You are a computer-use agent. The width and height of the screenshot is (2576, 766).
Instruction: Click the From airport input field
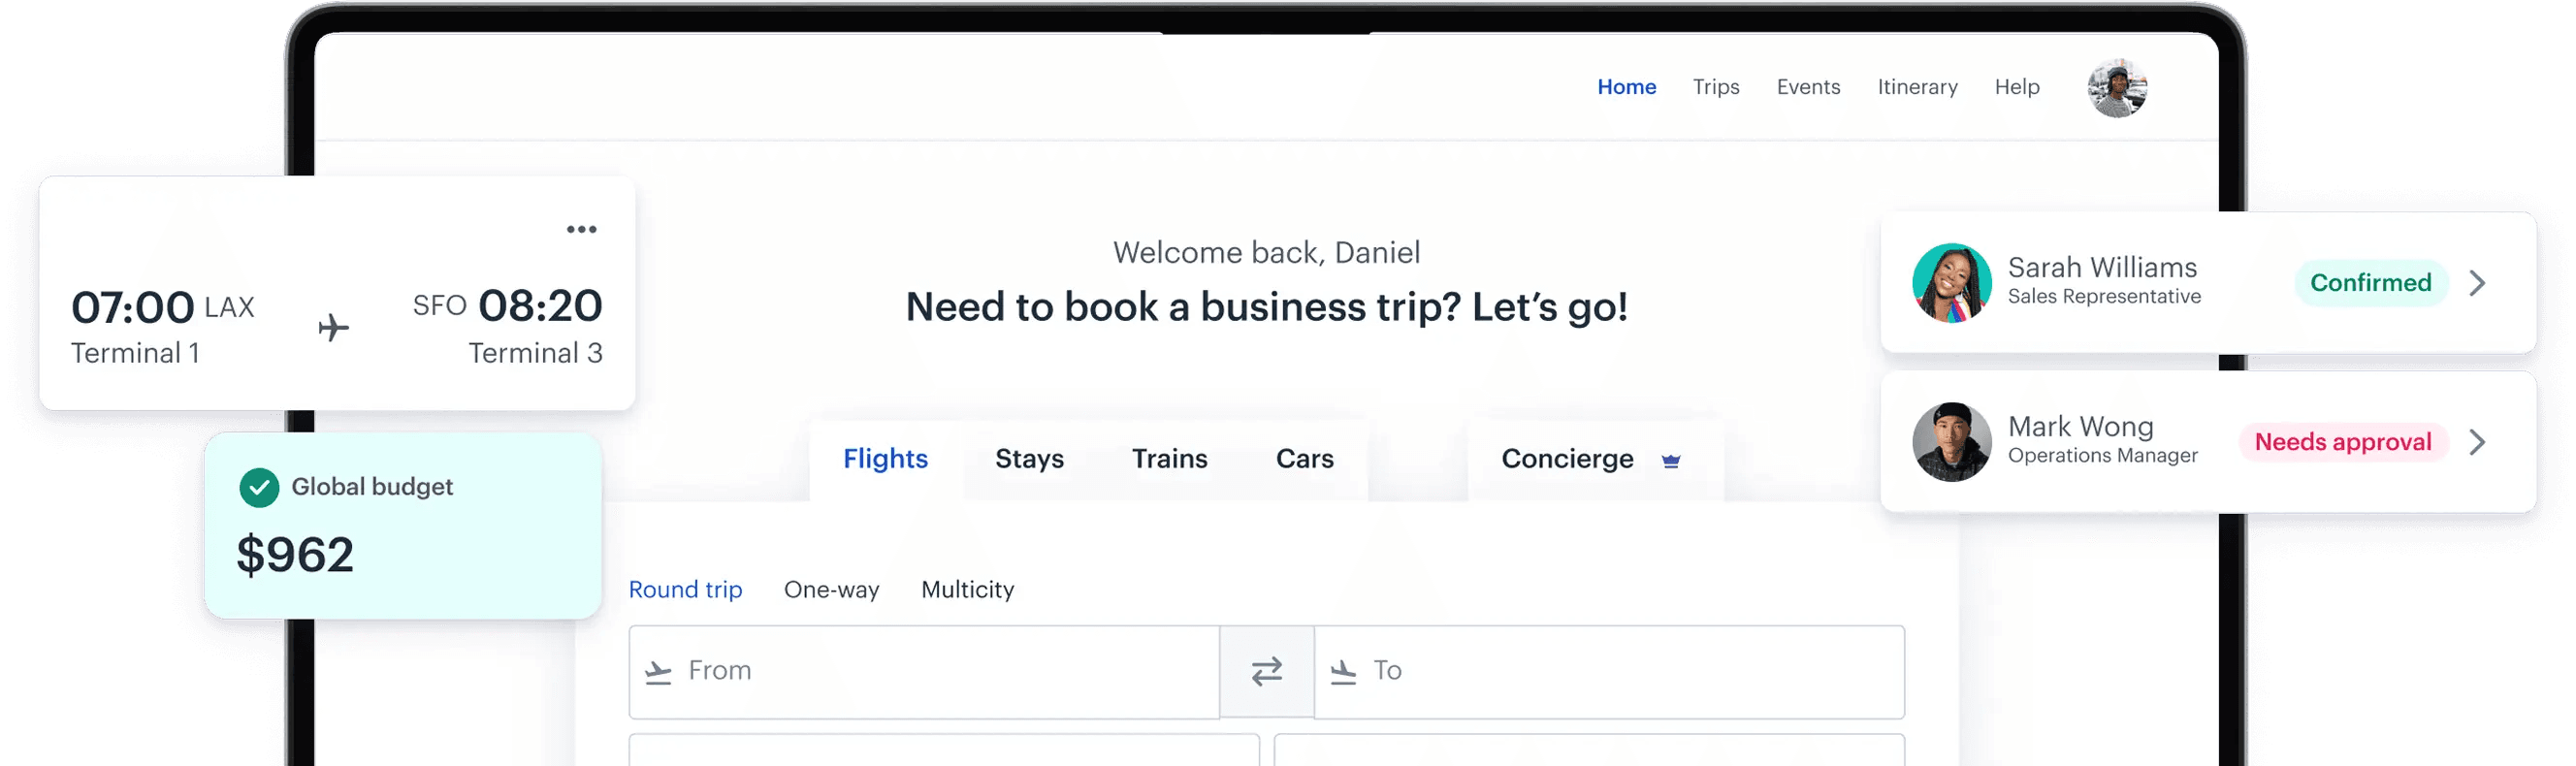pos(924,671)
